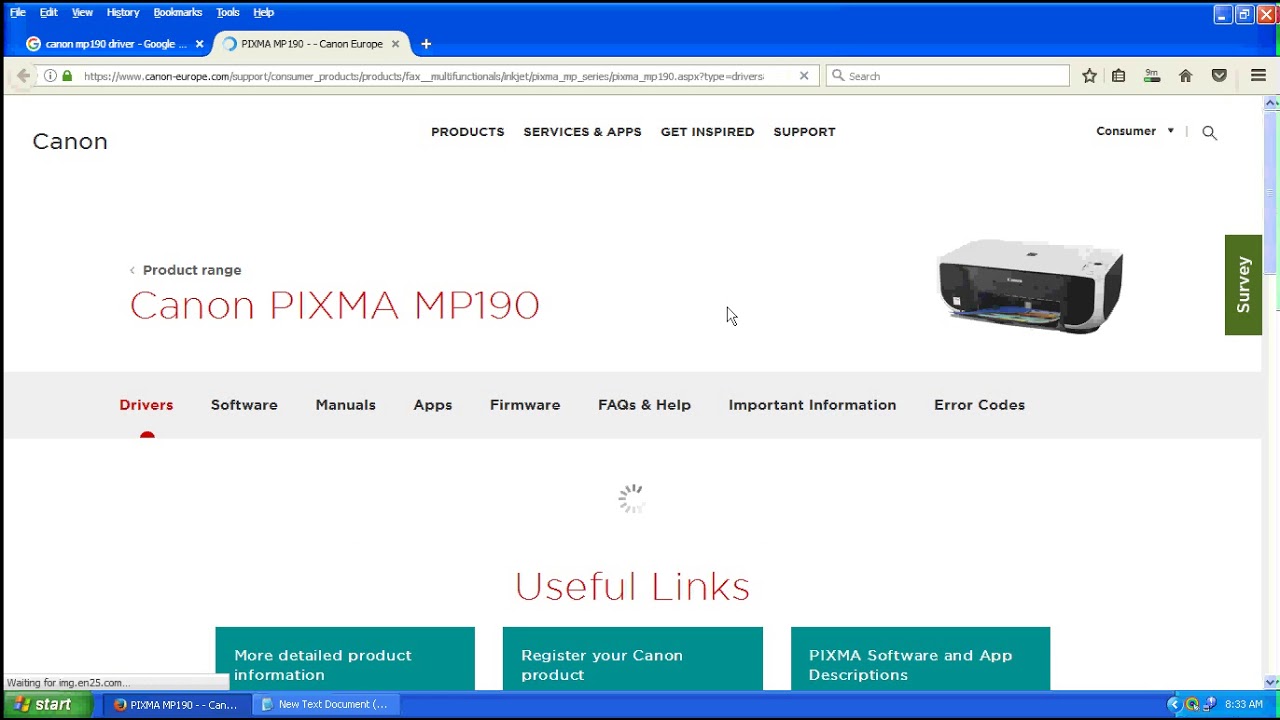Viewport: 1280px width, 720px height.
Task: Show bookmarks list icon in toolbar
Action: pos(1119,76)
